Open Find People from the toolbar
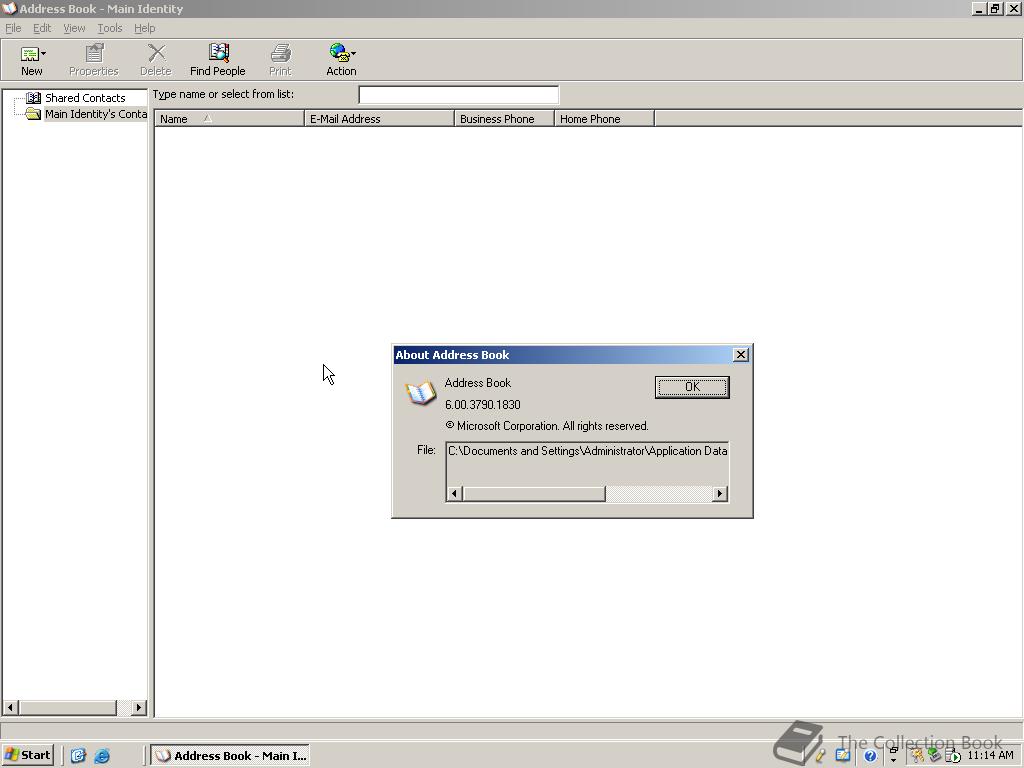The height and width of the screenshot is (768, 1024). (218, 60)
